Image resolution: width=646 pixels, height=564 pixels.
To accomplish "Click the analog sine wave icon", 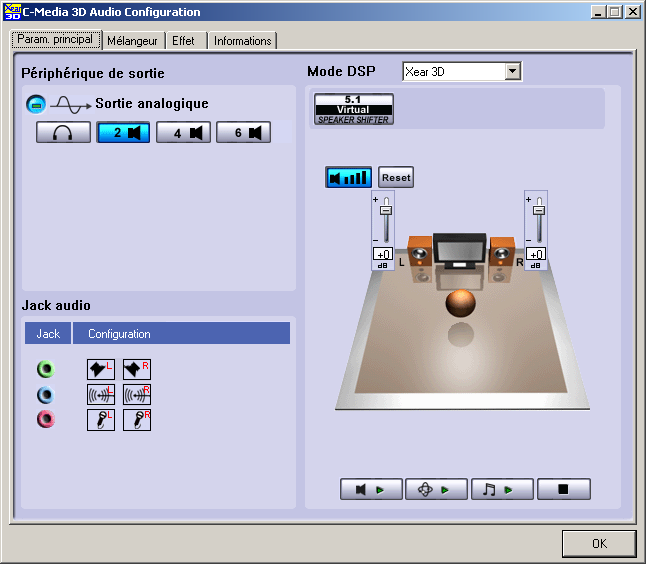I will pos(71,105).
